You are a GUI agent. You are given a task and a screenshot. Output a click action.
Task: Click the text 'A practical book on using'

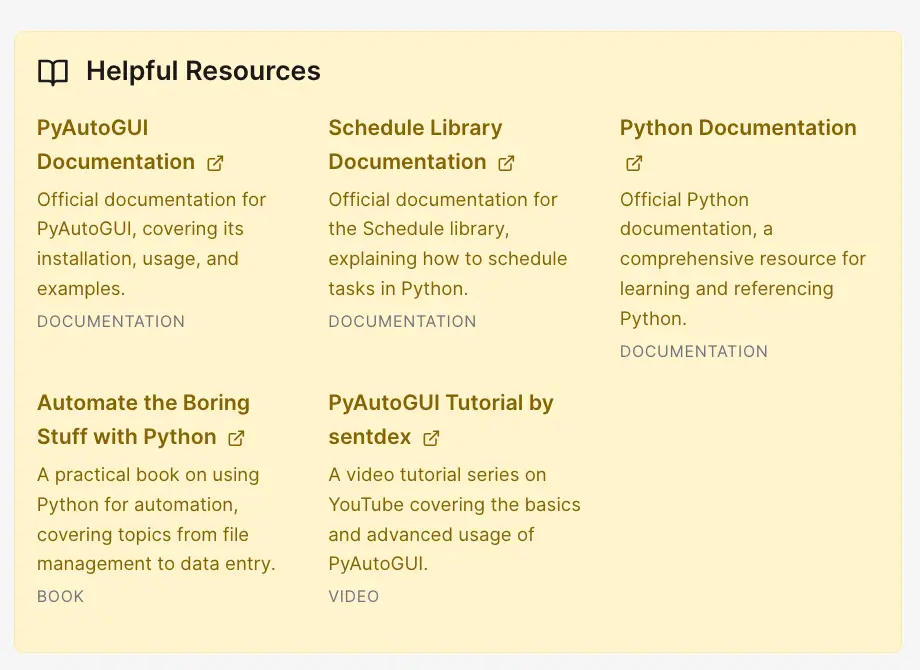pyautogui.click(x=148, y=475)
